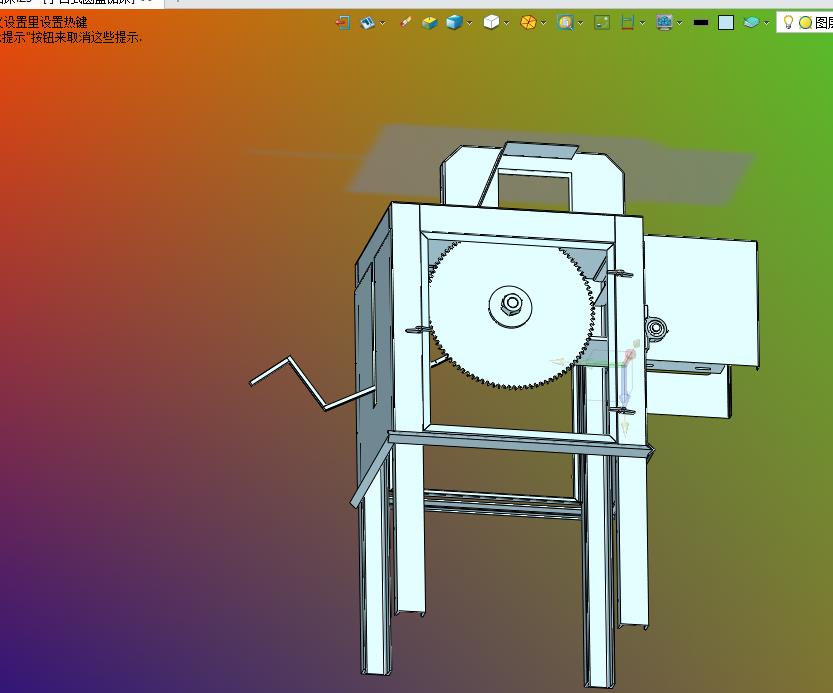The height and width of the screenshot is (693, 833).
Task: Click the green picture icon in toolbar
Action: tap(602, 23)
